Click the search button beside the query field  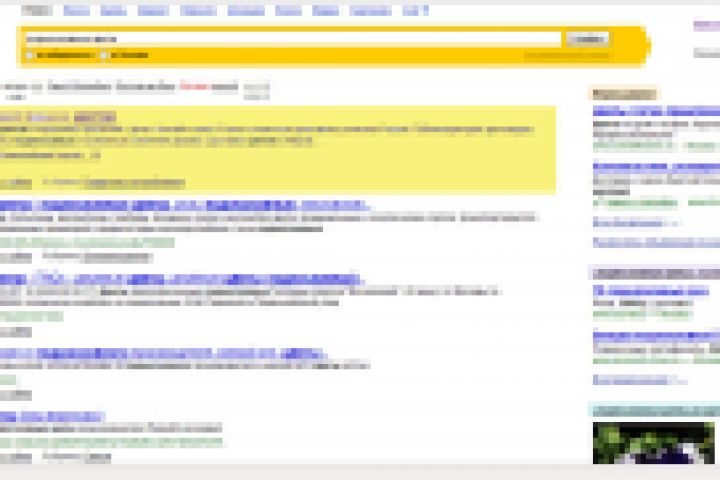pyautogui.click(x=588, y=39)
